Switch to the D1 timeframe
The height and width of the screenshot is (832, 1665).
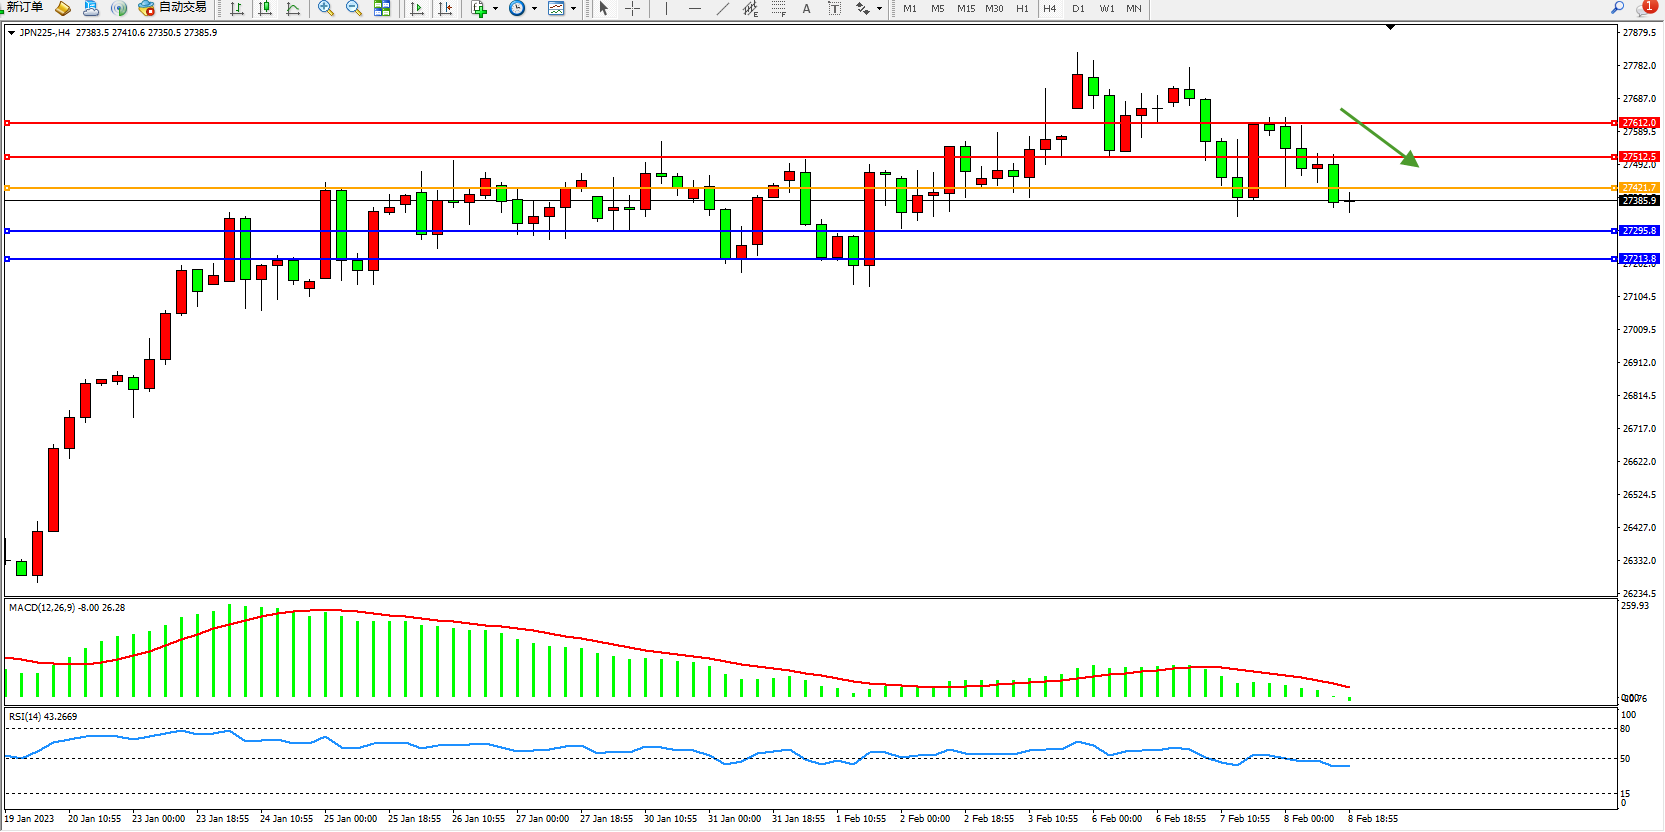1078,9
